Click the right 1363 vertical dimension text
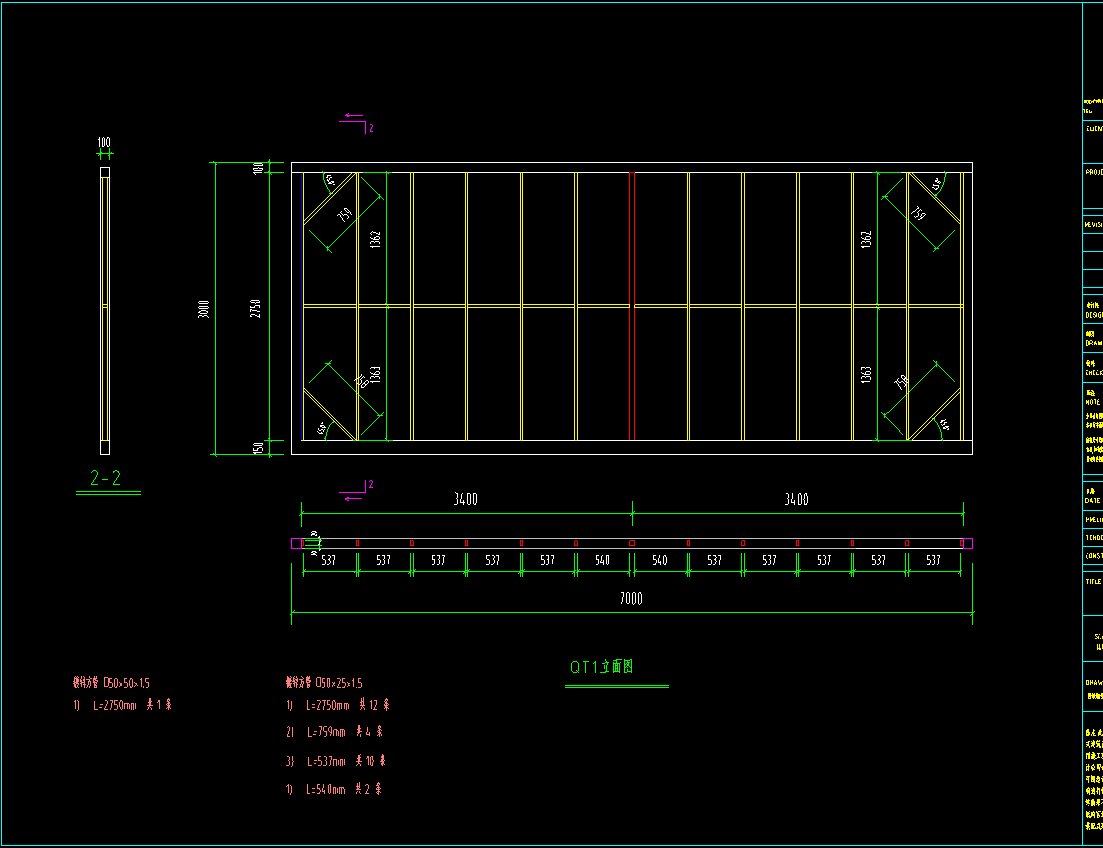This screenshot has height=848, width=1103. click(x=866, y=376)
